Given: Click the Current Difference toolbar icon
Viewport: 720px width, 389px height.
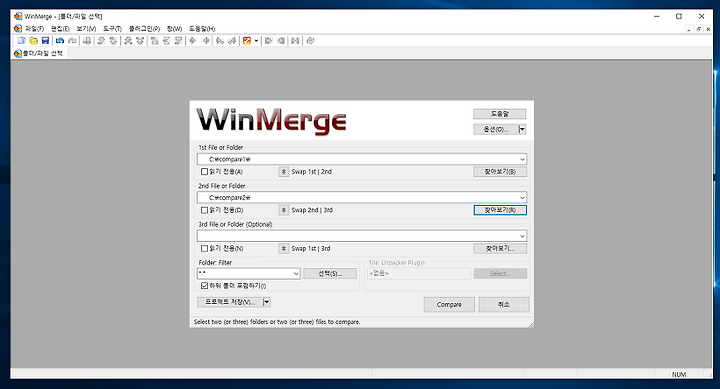Looking at the screenshot, I should 166,41.
